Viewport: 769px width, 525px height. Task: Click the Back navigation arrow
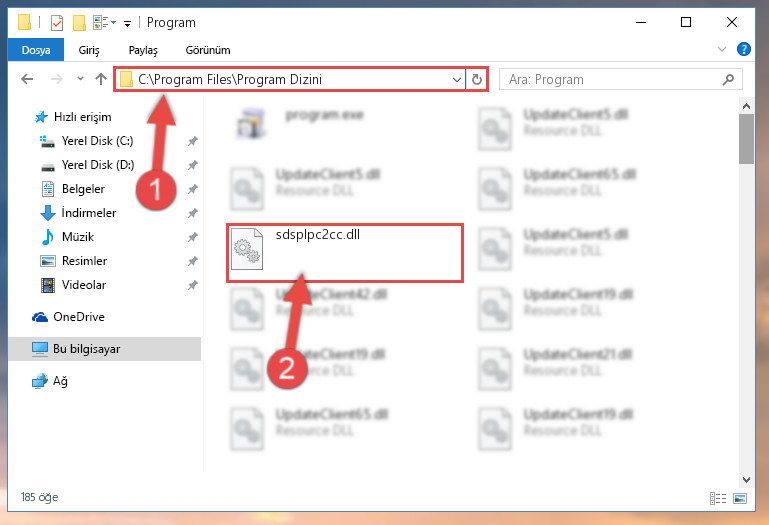27,79
